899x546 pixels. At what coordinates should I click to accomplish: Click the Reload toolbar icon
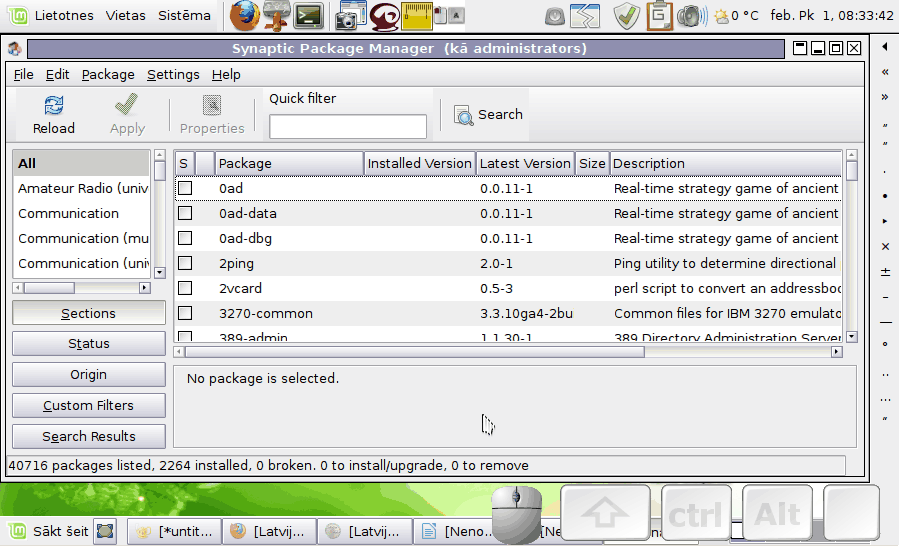[54, 106]
